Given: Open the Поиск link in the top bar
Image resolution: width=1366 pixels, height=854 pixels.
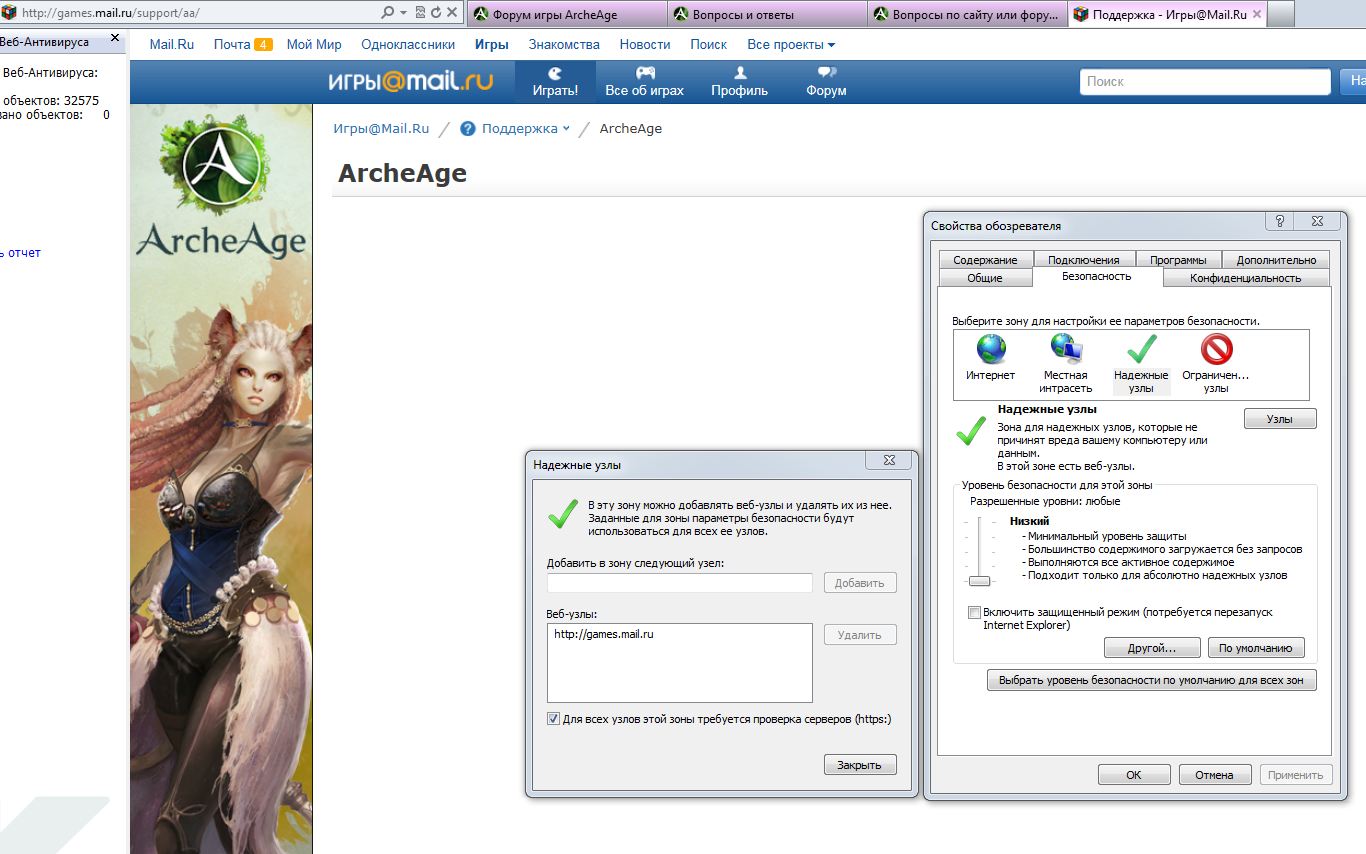Looking at the screenshot, I should 709,45.
